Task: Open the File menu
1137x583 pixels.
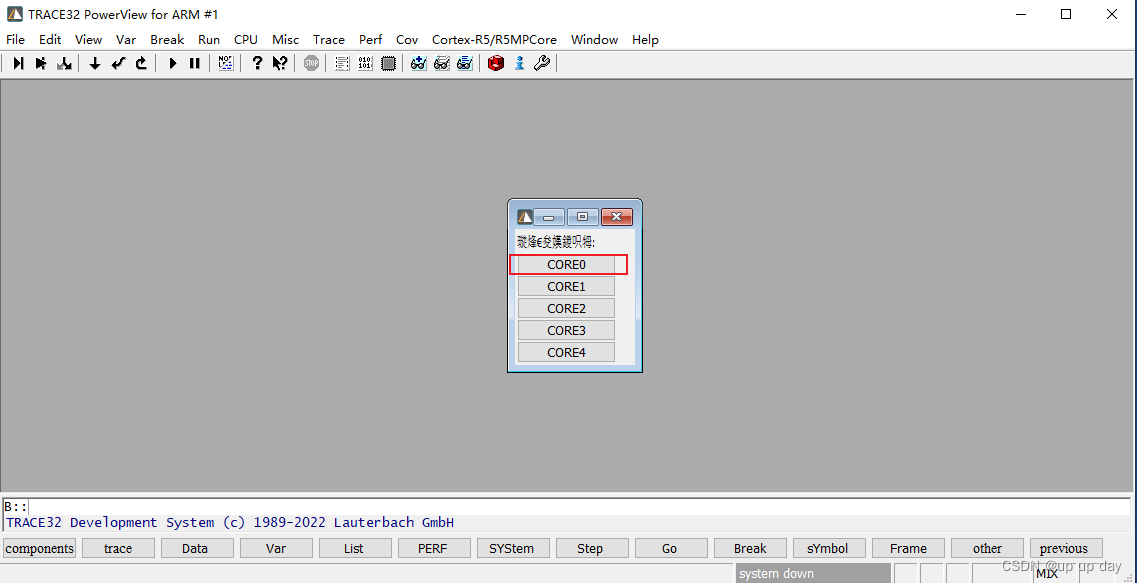Action: click(15, 39)
